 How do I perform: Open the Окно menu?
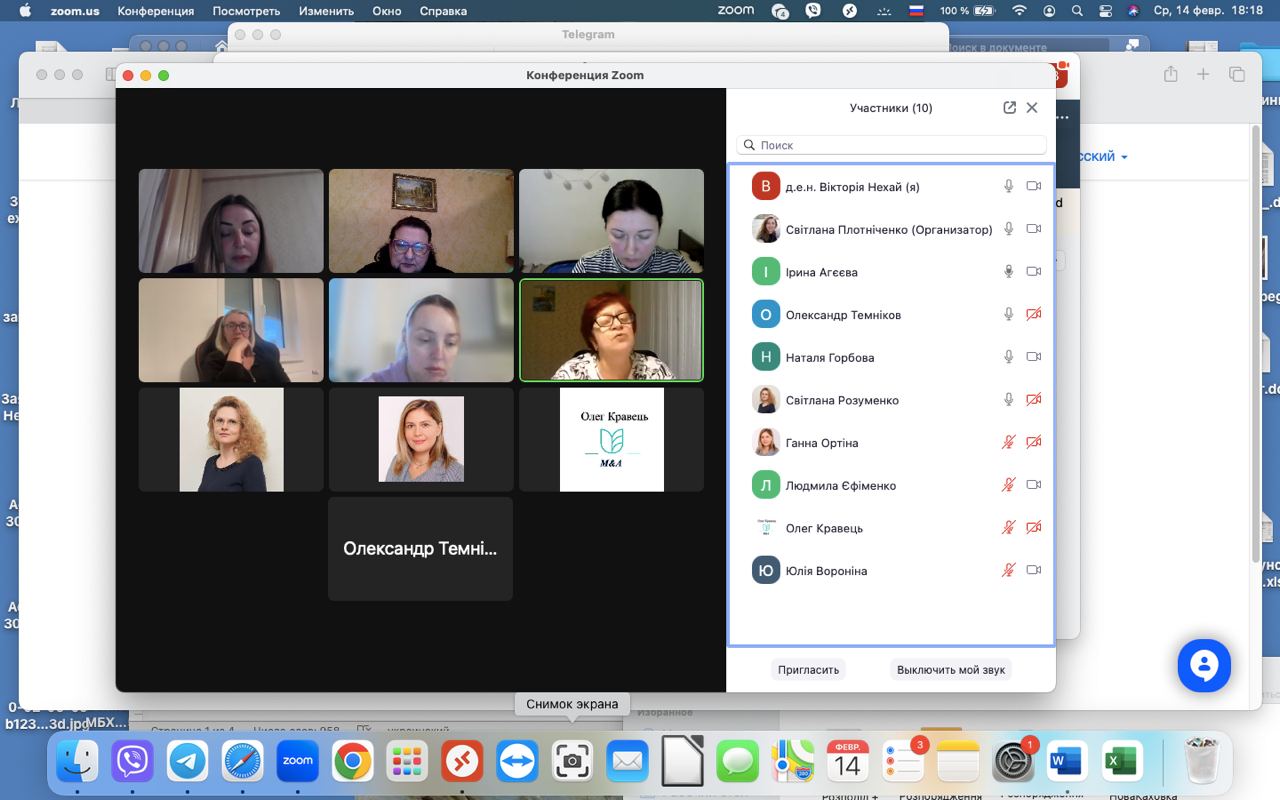click(387, 11)
